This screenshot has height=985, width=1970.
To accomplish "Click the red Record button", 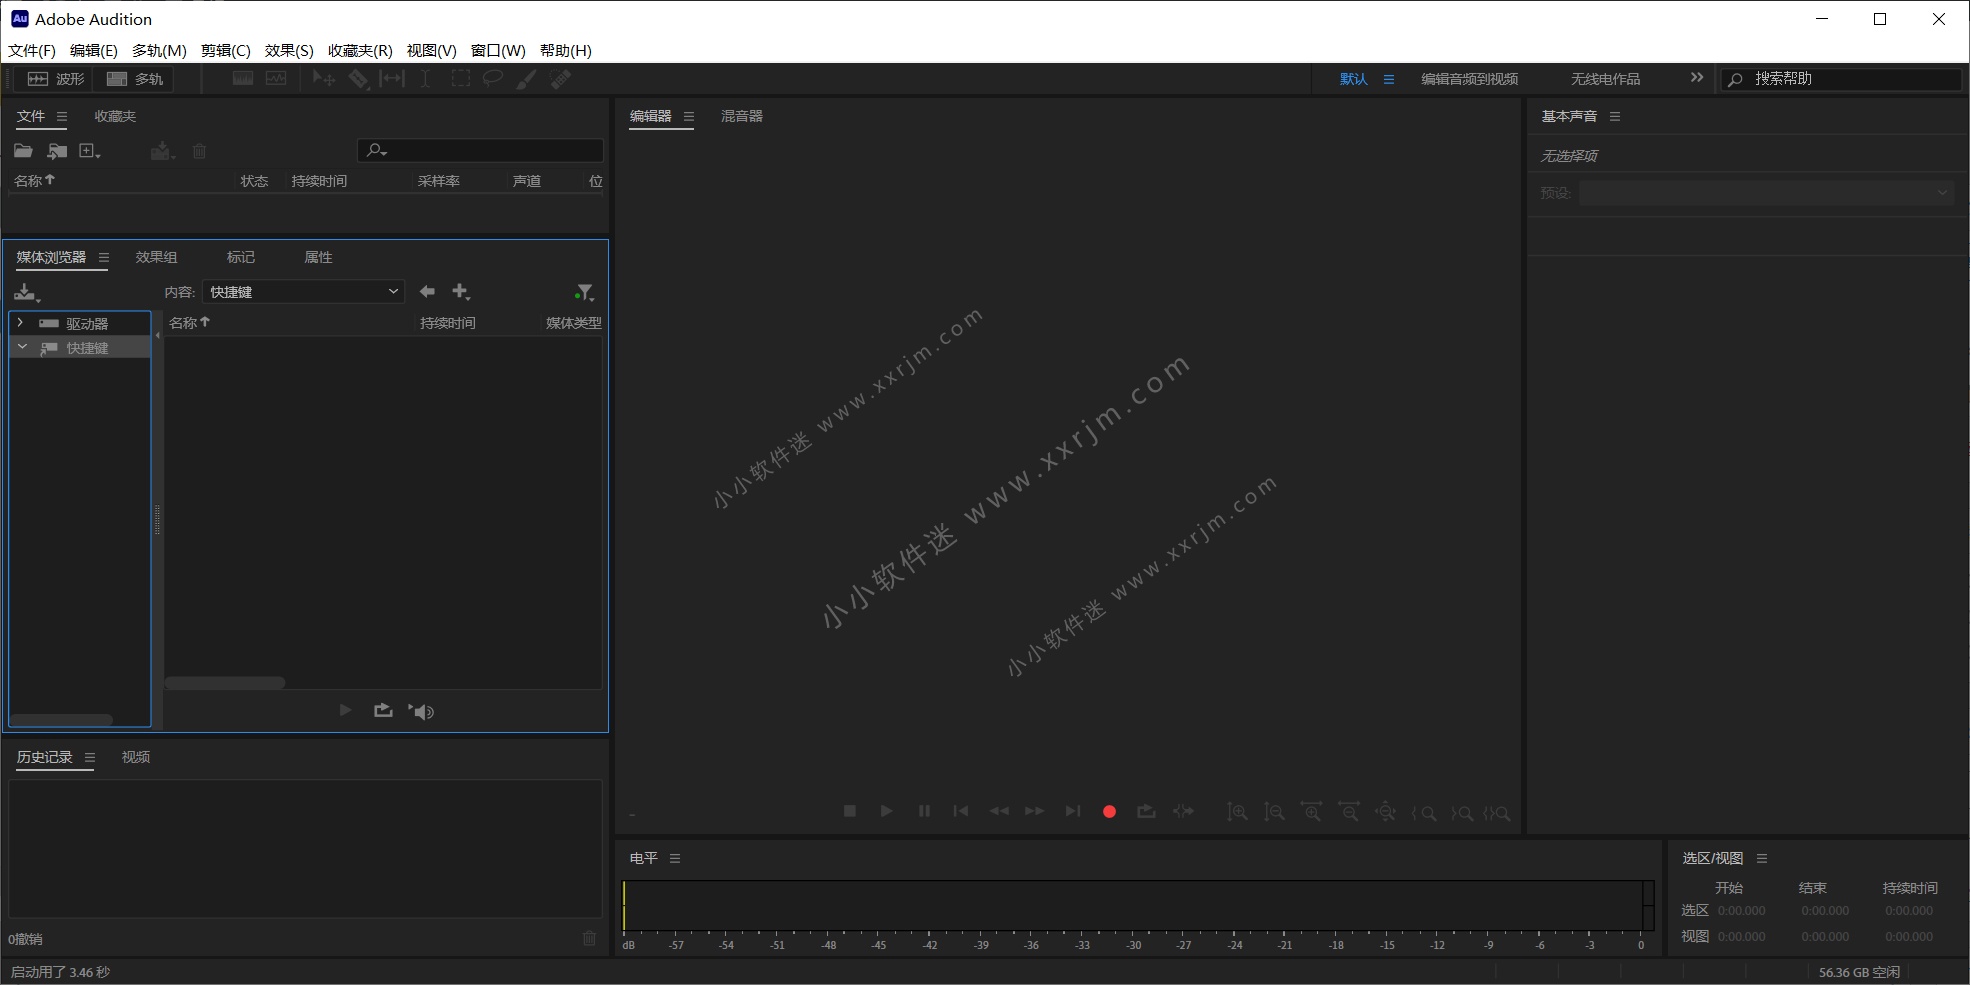I will tap(1109, 812).
